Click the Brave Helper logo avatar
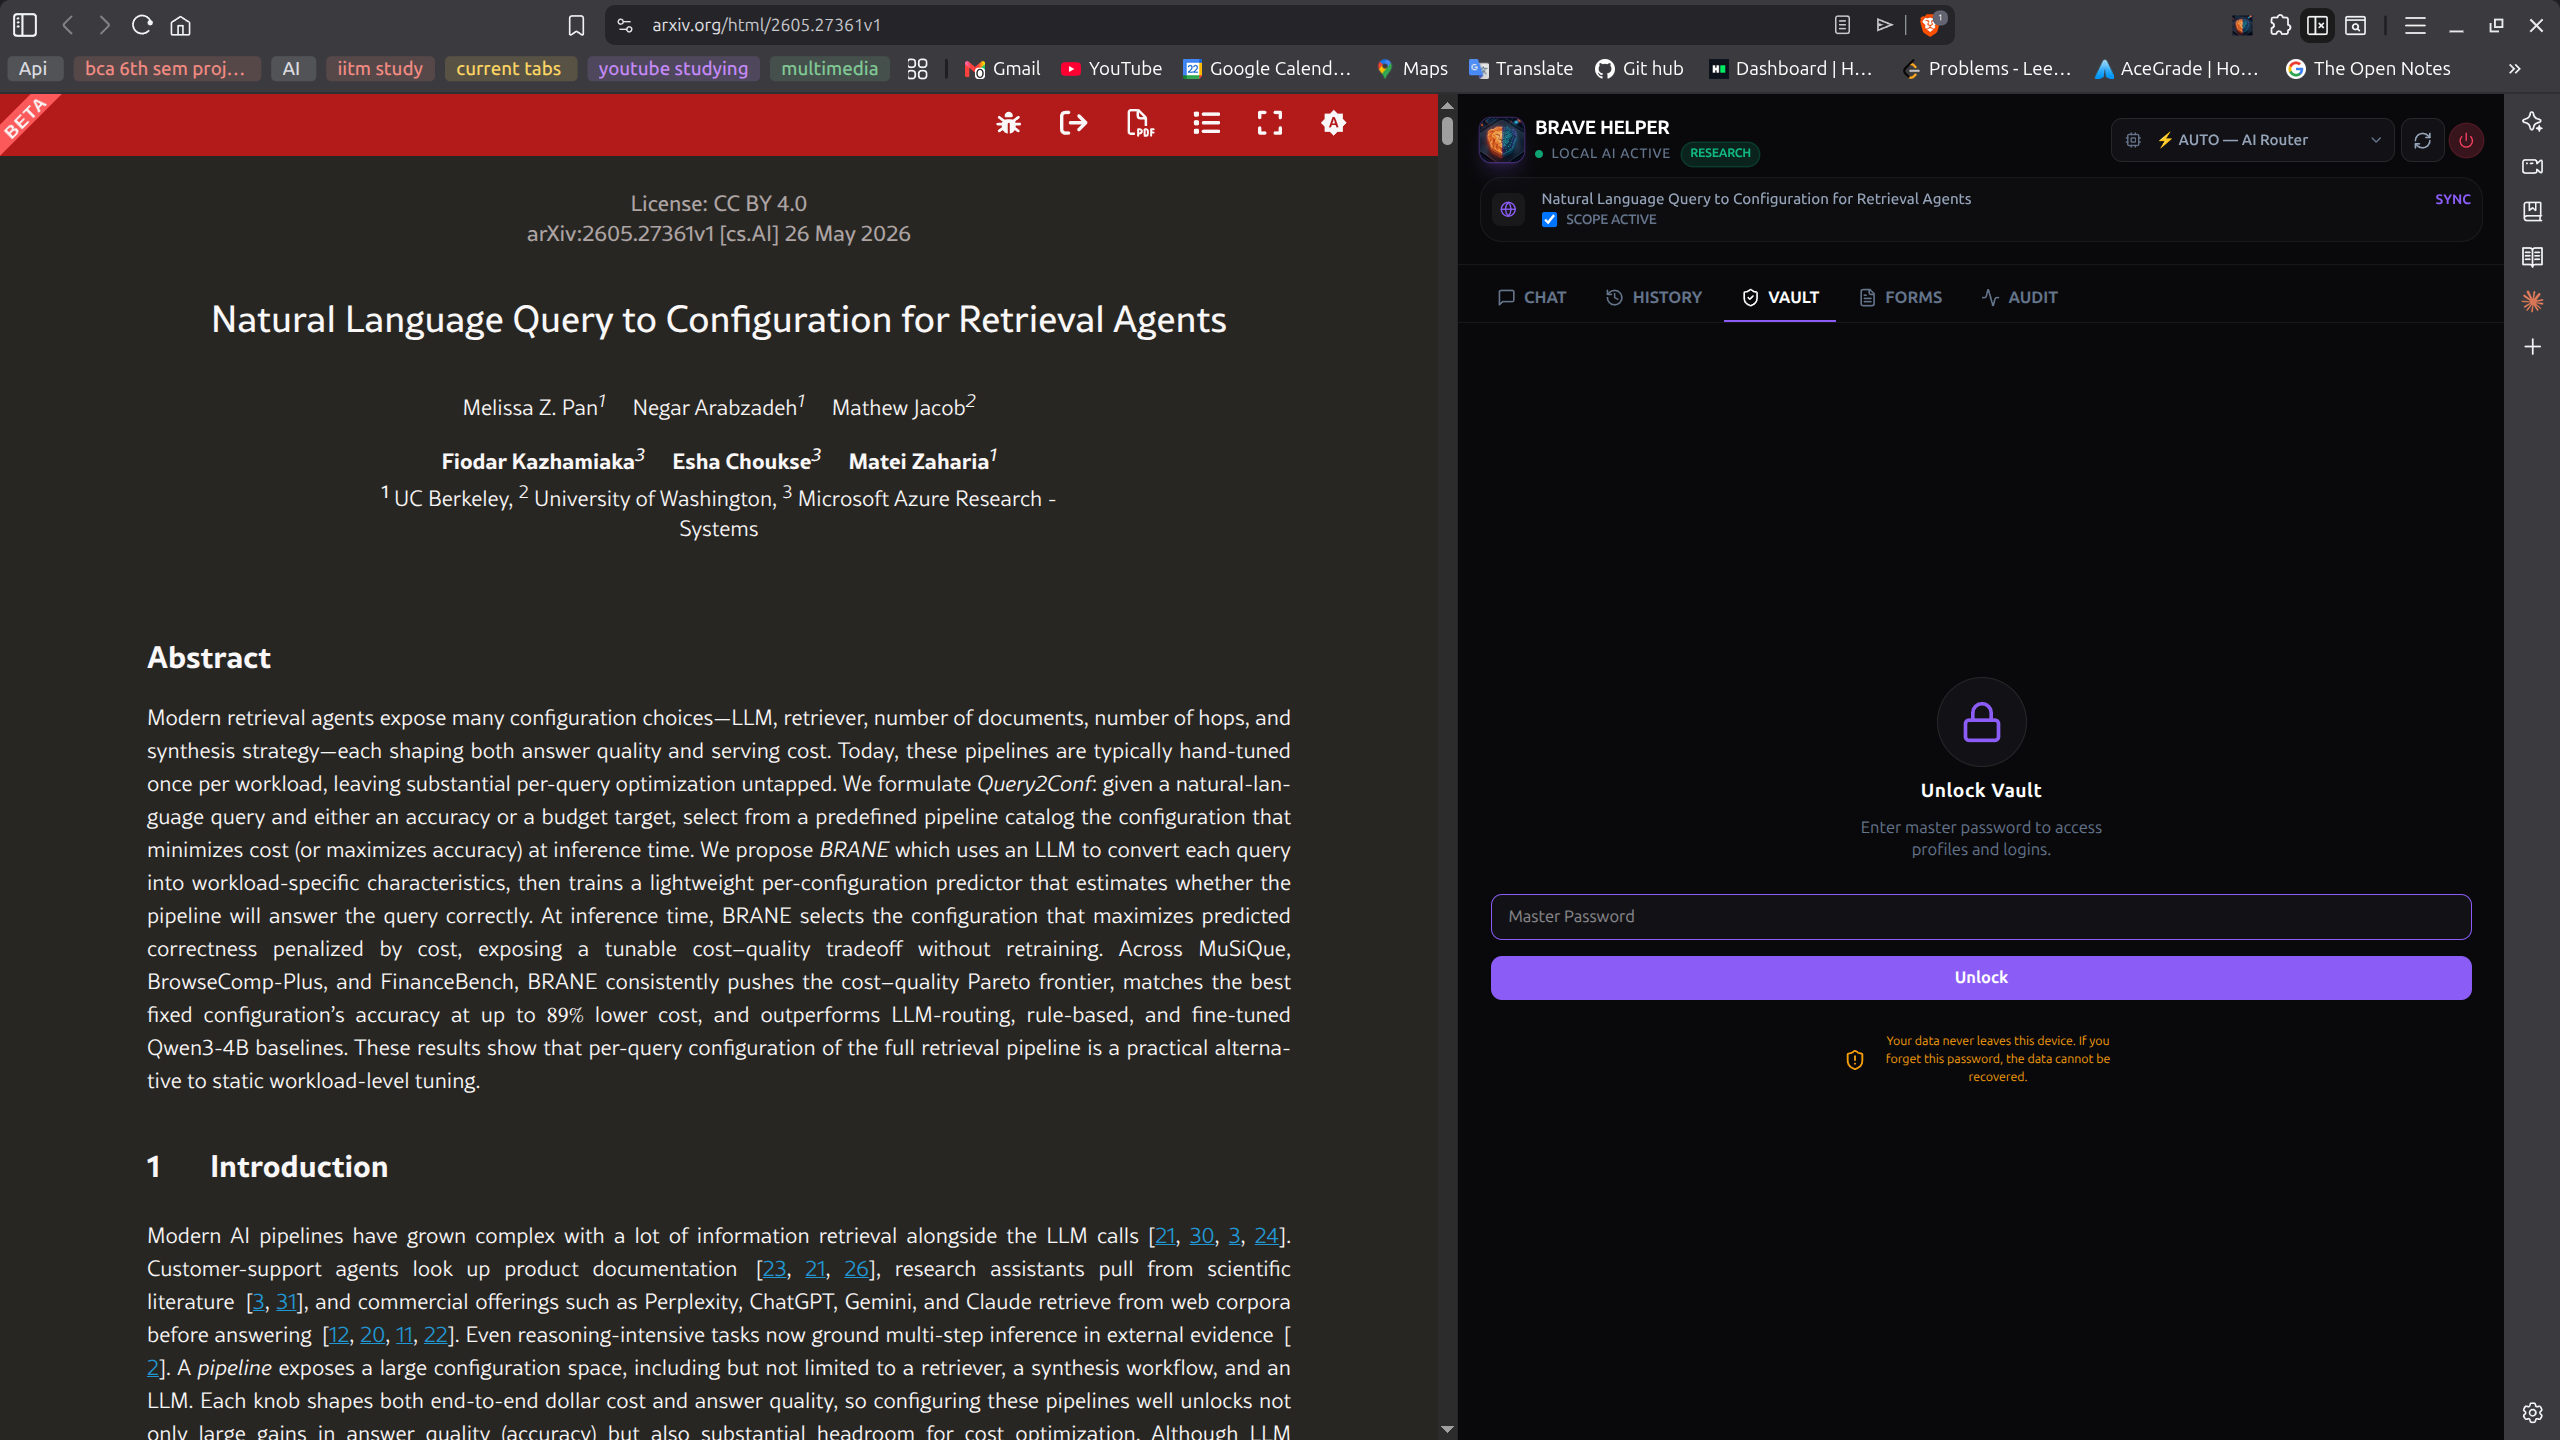Screen dimensions: 2560x1440 tap(1501, 140)
